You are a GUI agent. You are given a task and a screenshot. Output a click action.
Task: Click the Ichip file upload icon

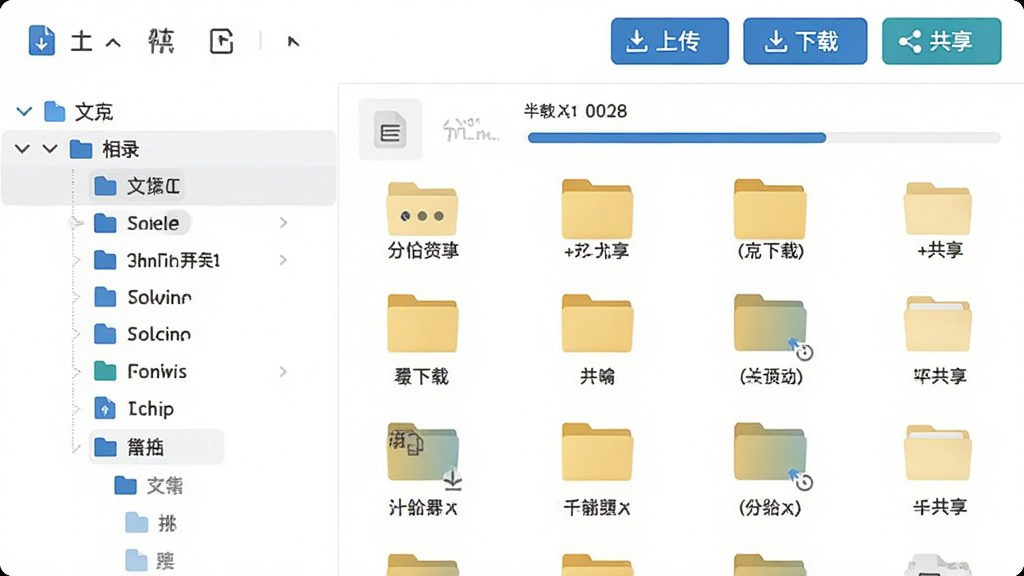tap(105, 409)
